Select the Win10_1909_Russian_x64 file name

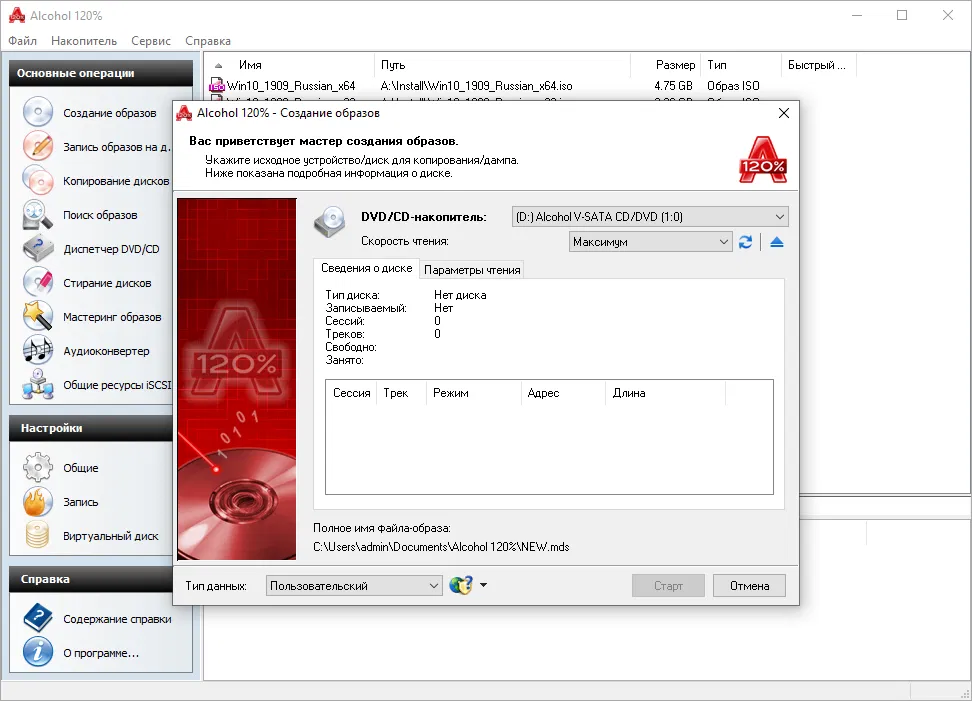[291, 86]
